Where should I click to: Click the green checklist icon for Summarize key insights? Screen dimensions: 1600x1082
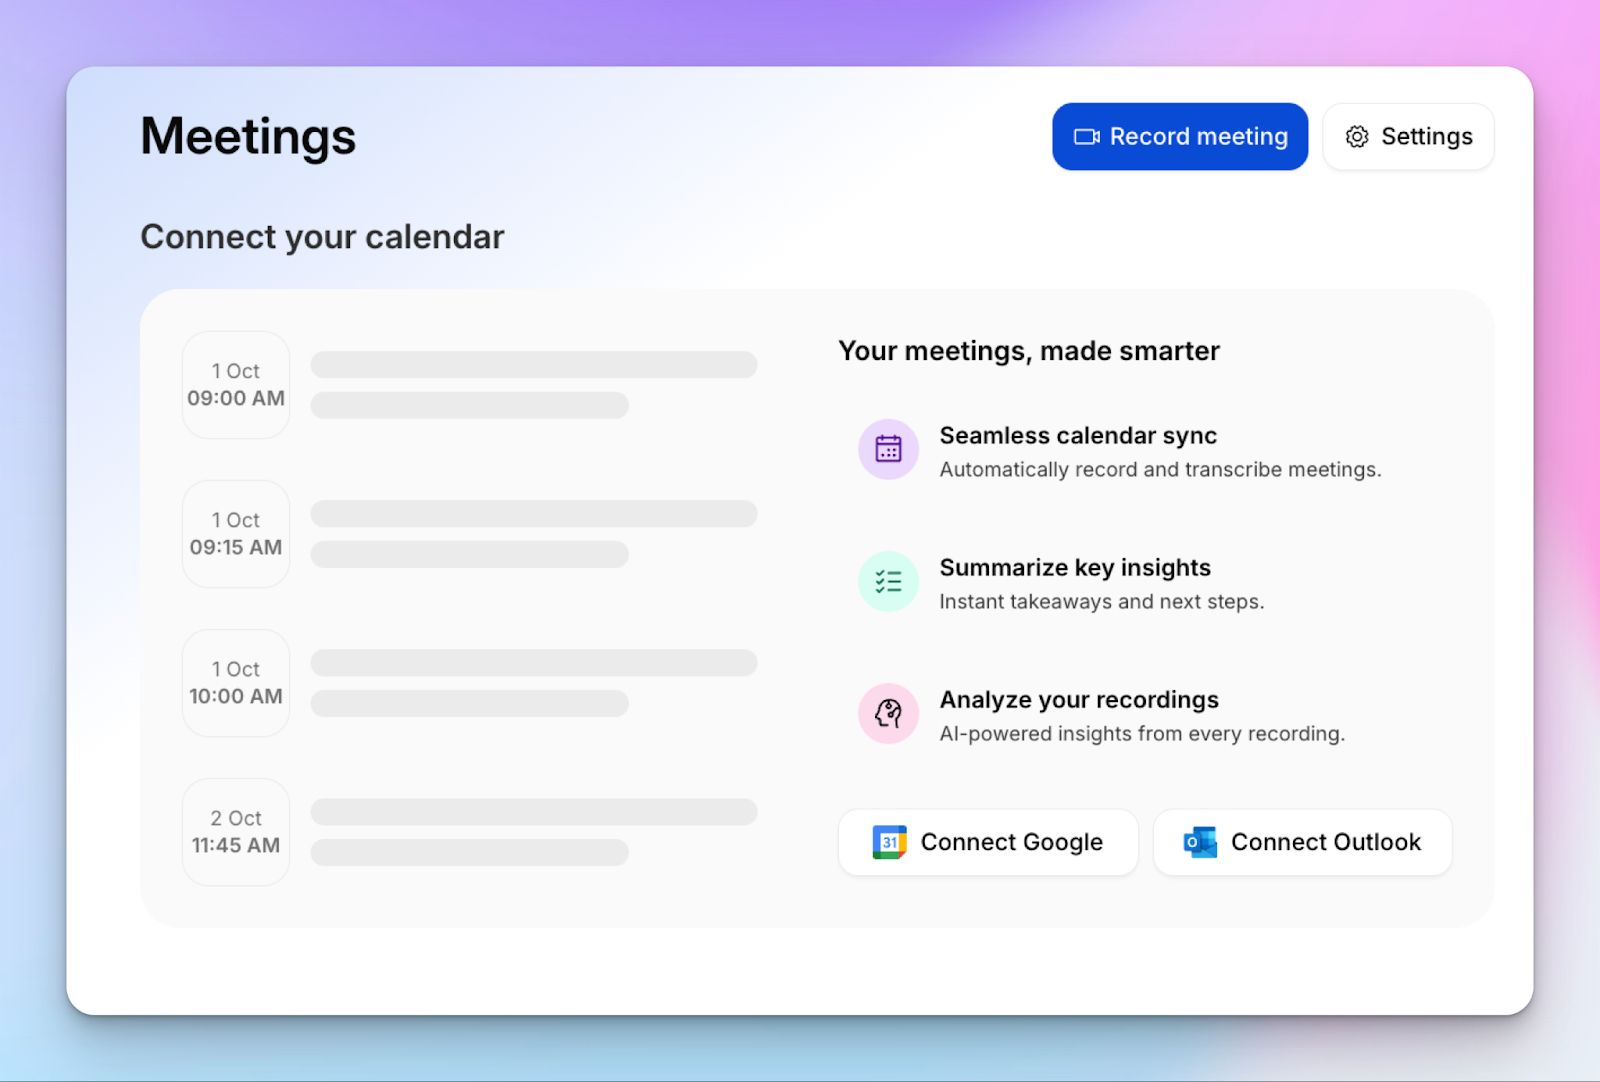888,581
